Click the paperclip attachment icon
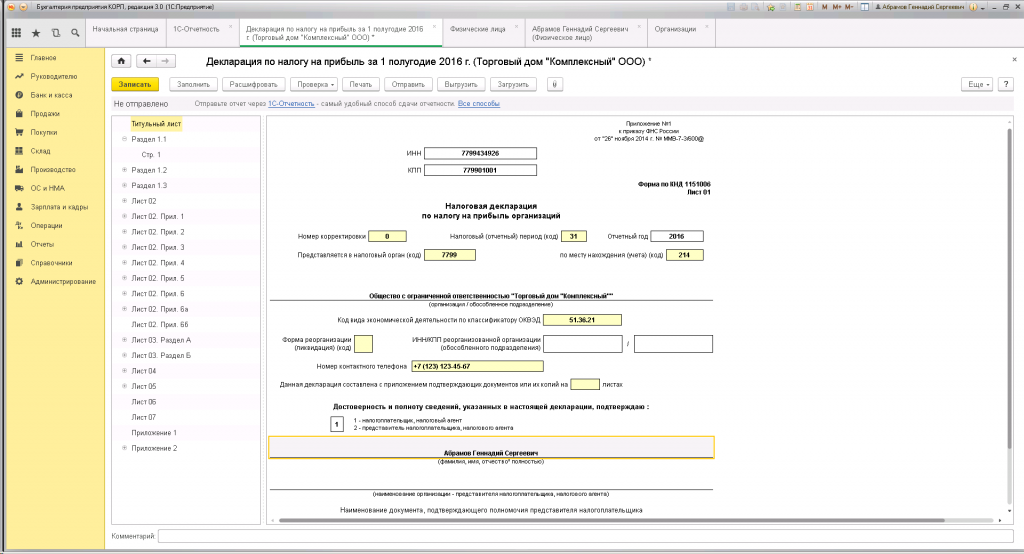Screen dimensions: 1024x554 554,84
